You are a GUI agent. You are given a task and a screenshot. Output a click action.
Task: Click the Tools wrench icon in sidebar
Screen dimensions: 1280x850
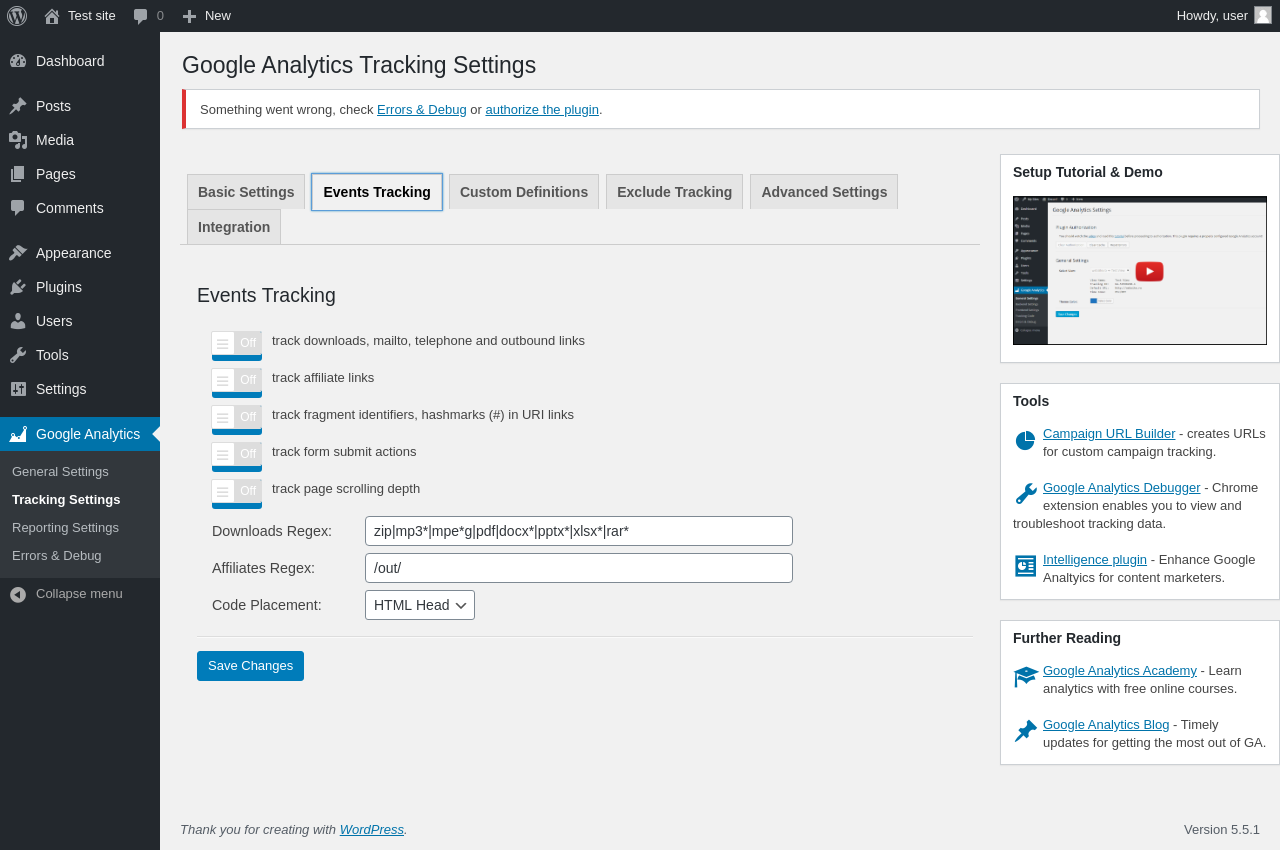[18, 355]
